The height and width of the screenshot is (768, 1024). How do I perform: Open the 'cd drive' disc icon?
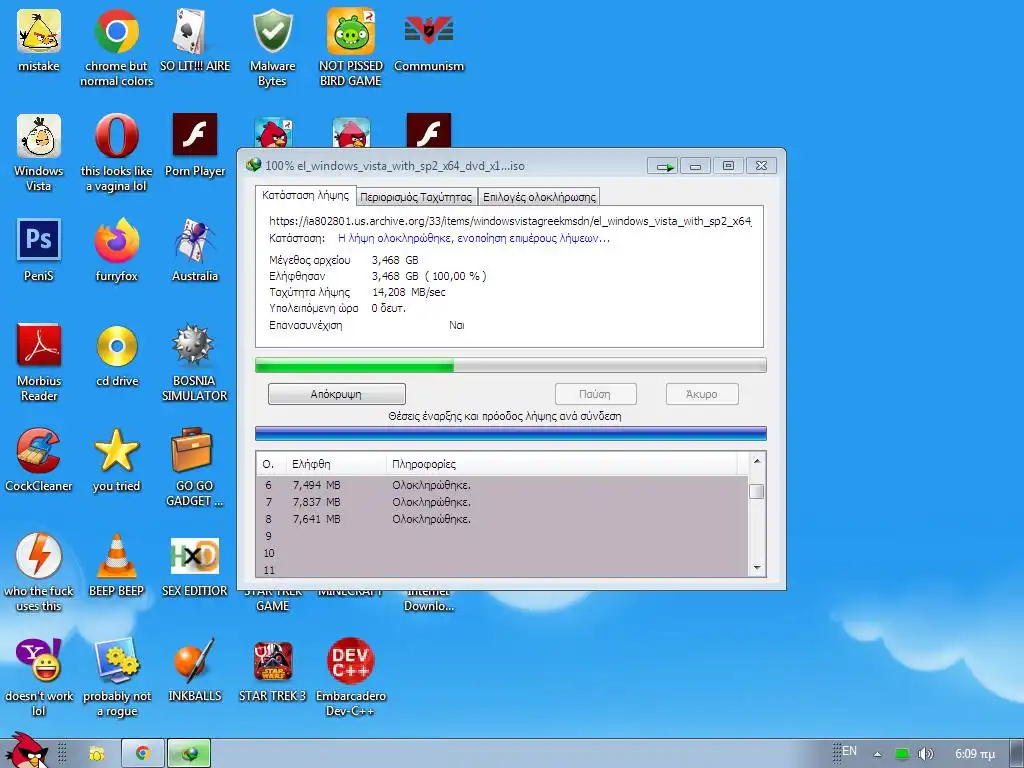coord(116,355)
